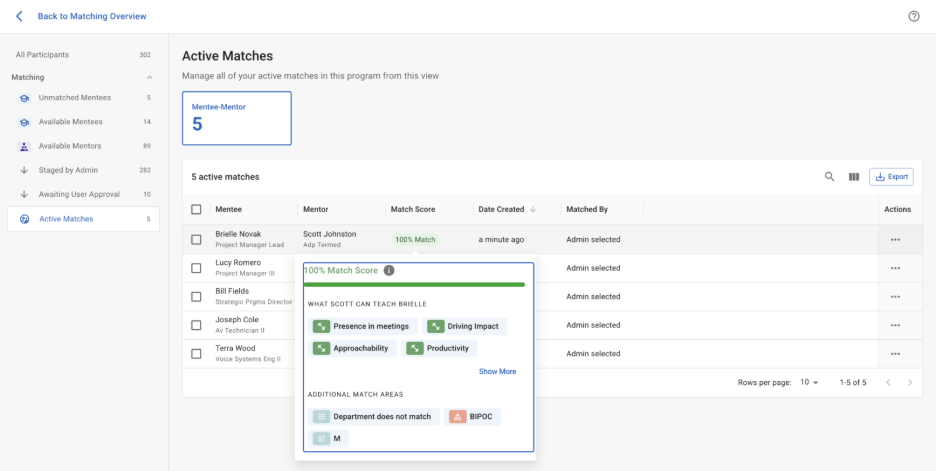Viewport: 936px width, 471px height.
Task: Click the Show More link
Action: (497, 371)
